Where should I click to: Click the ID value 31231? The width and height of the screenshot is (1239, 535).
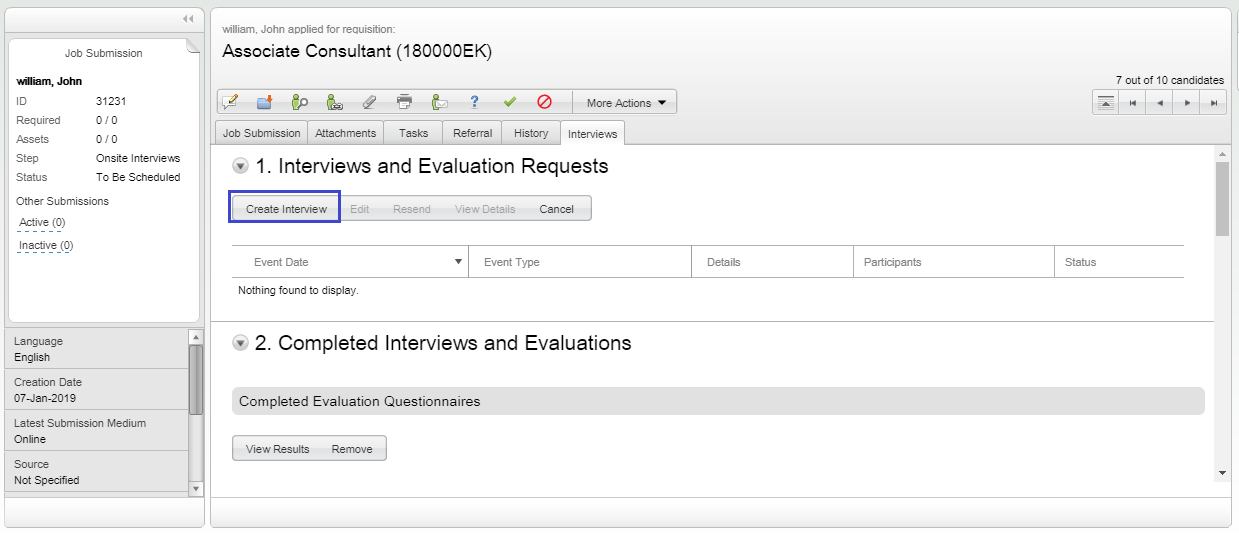point(111,101)
